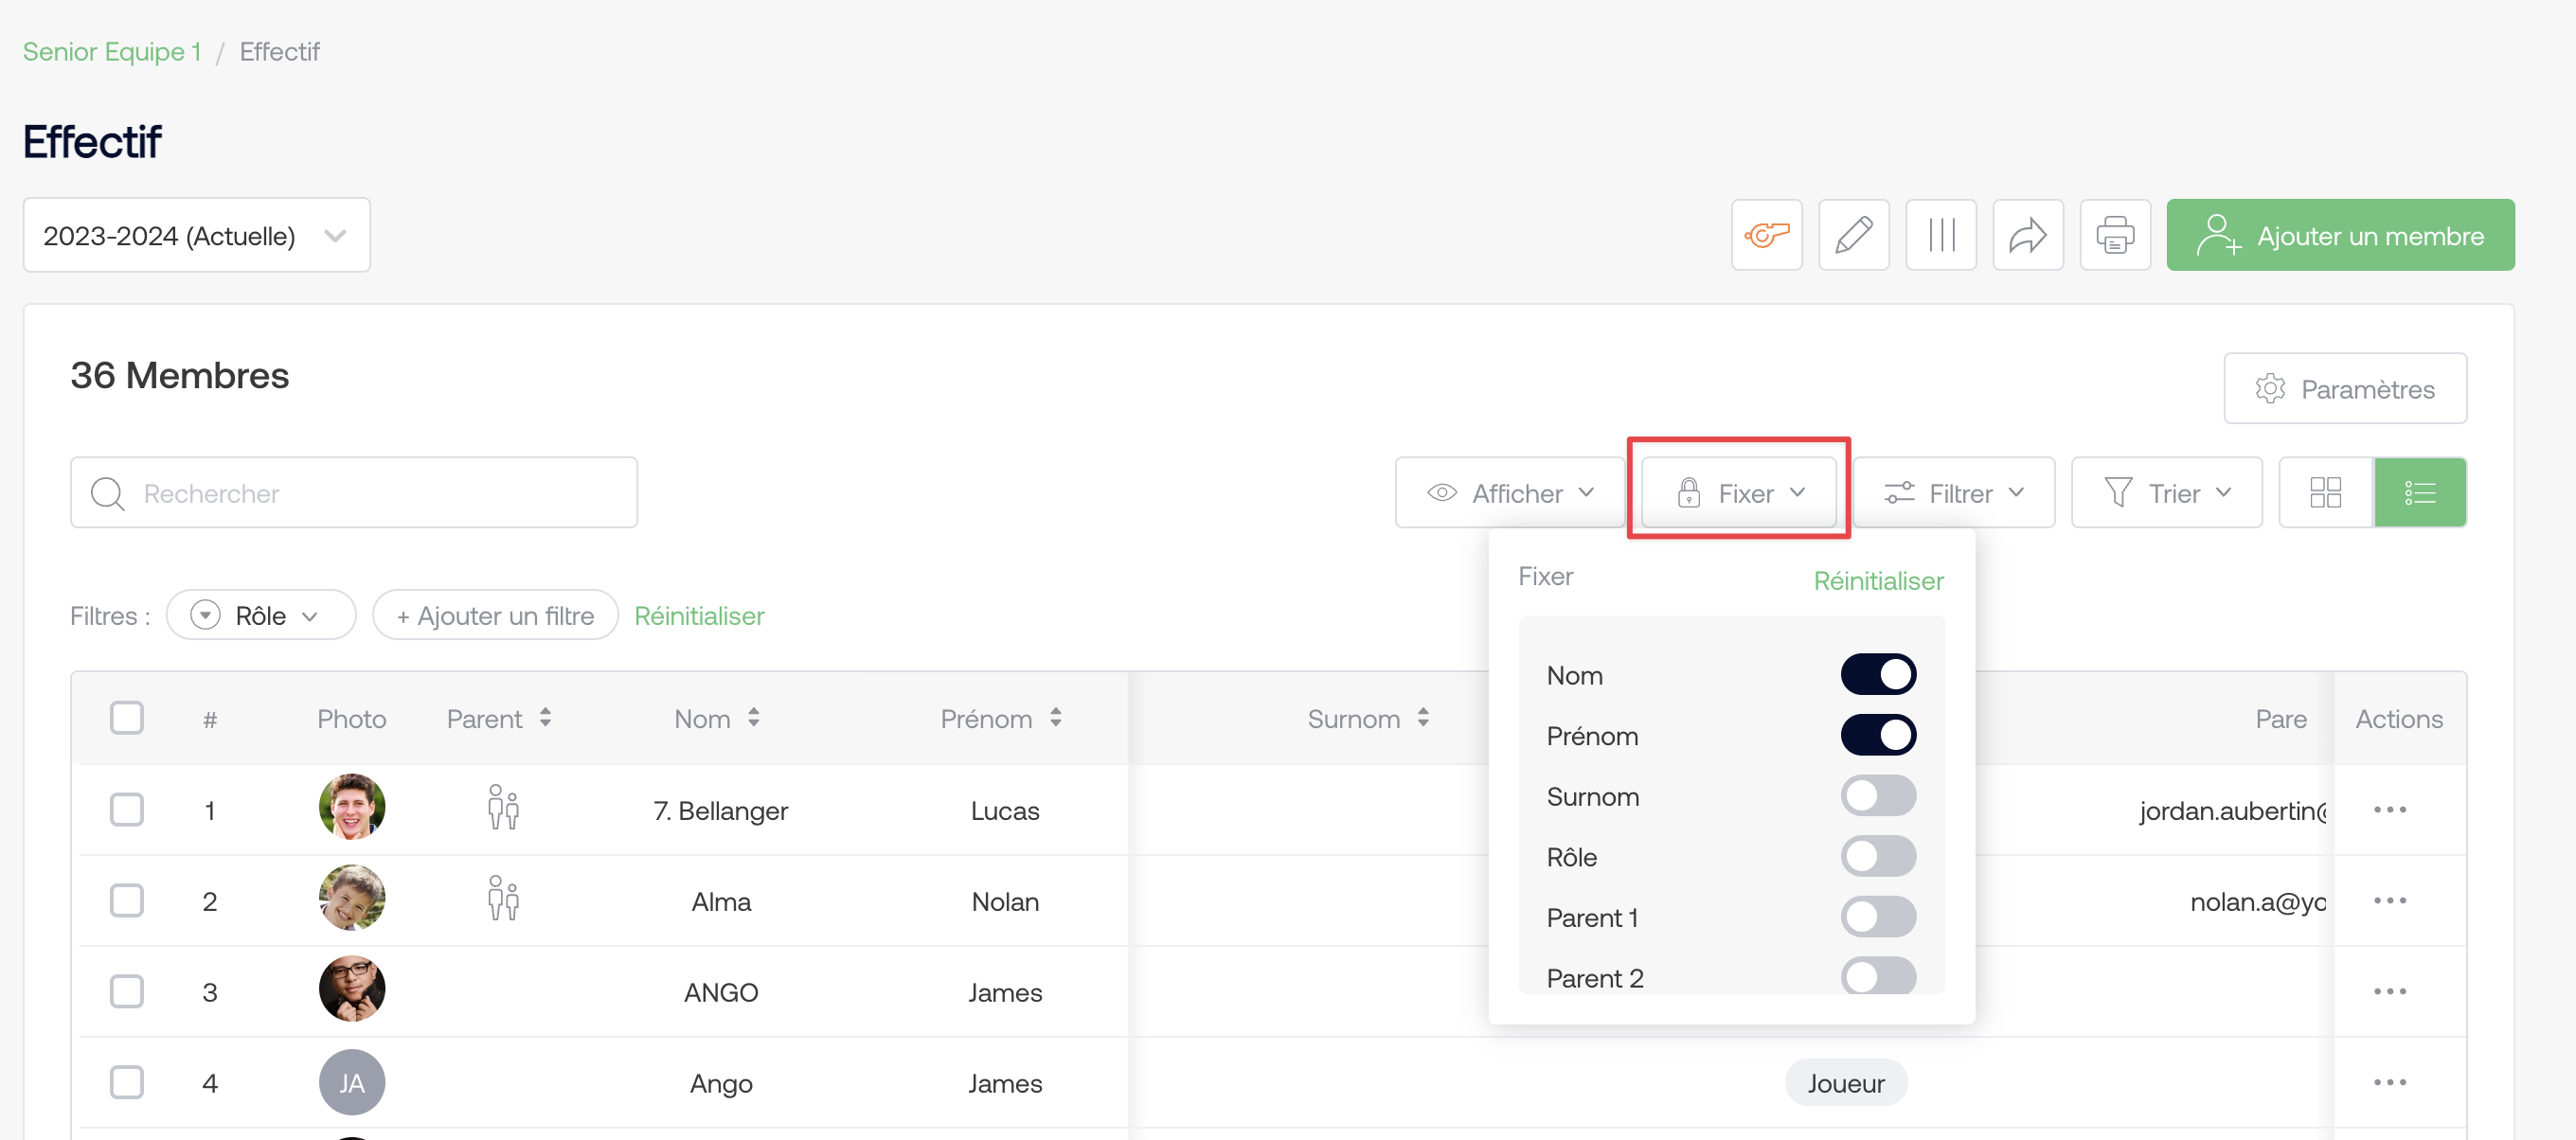Enable Parent 1 pinned switch
Screen dimensions: 2576x1140
[x=1877, y=918]
